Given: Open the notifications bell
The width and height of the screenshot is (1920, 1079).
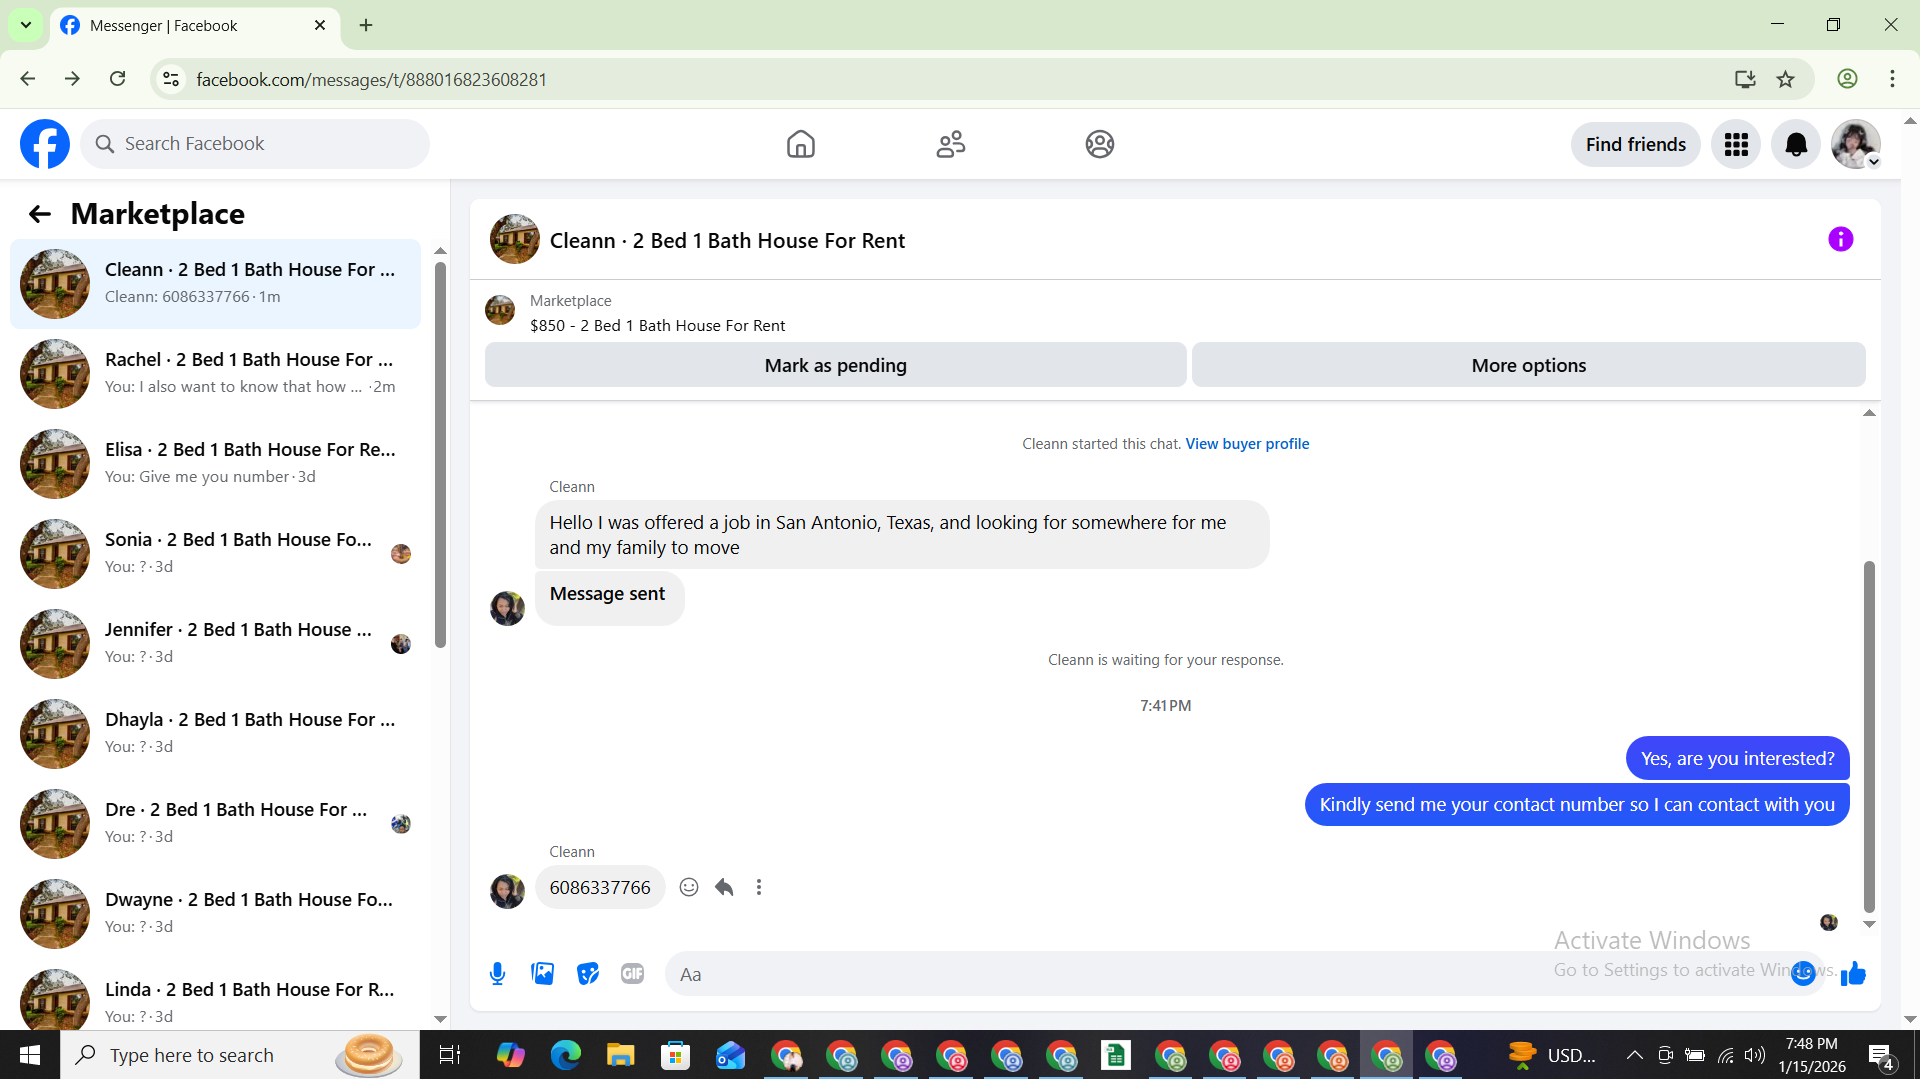Looking at the screenshot, I should coord(1796,144).
